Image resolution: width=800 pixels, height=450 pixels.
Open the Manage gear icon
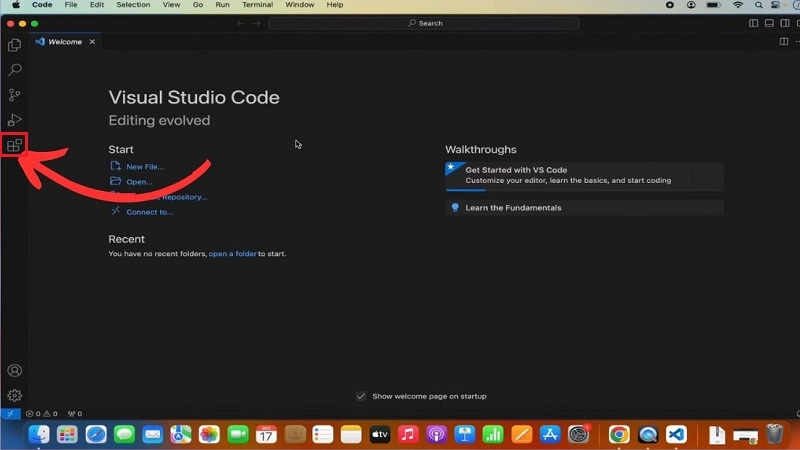[x=14, y=395]
